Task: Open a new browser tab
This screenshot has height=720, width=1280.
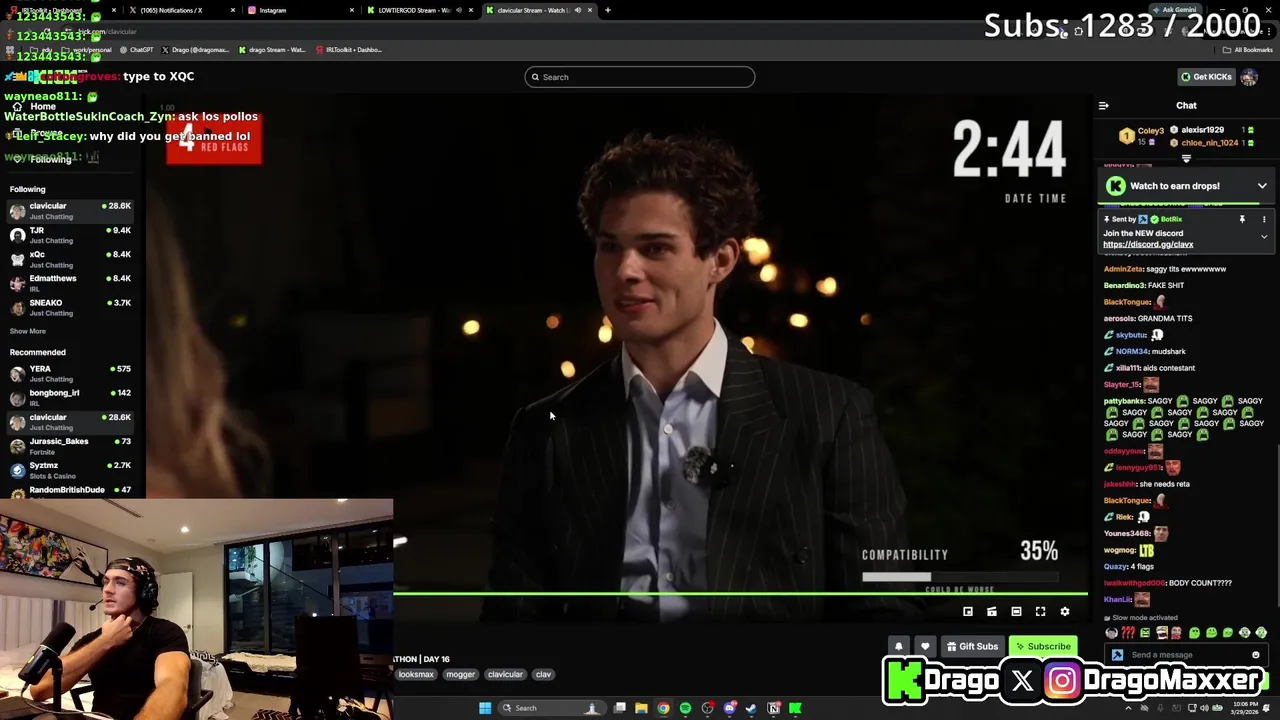Action: coord(607,10)
